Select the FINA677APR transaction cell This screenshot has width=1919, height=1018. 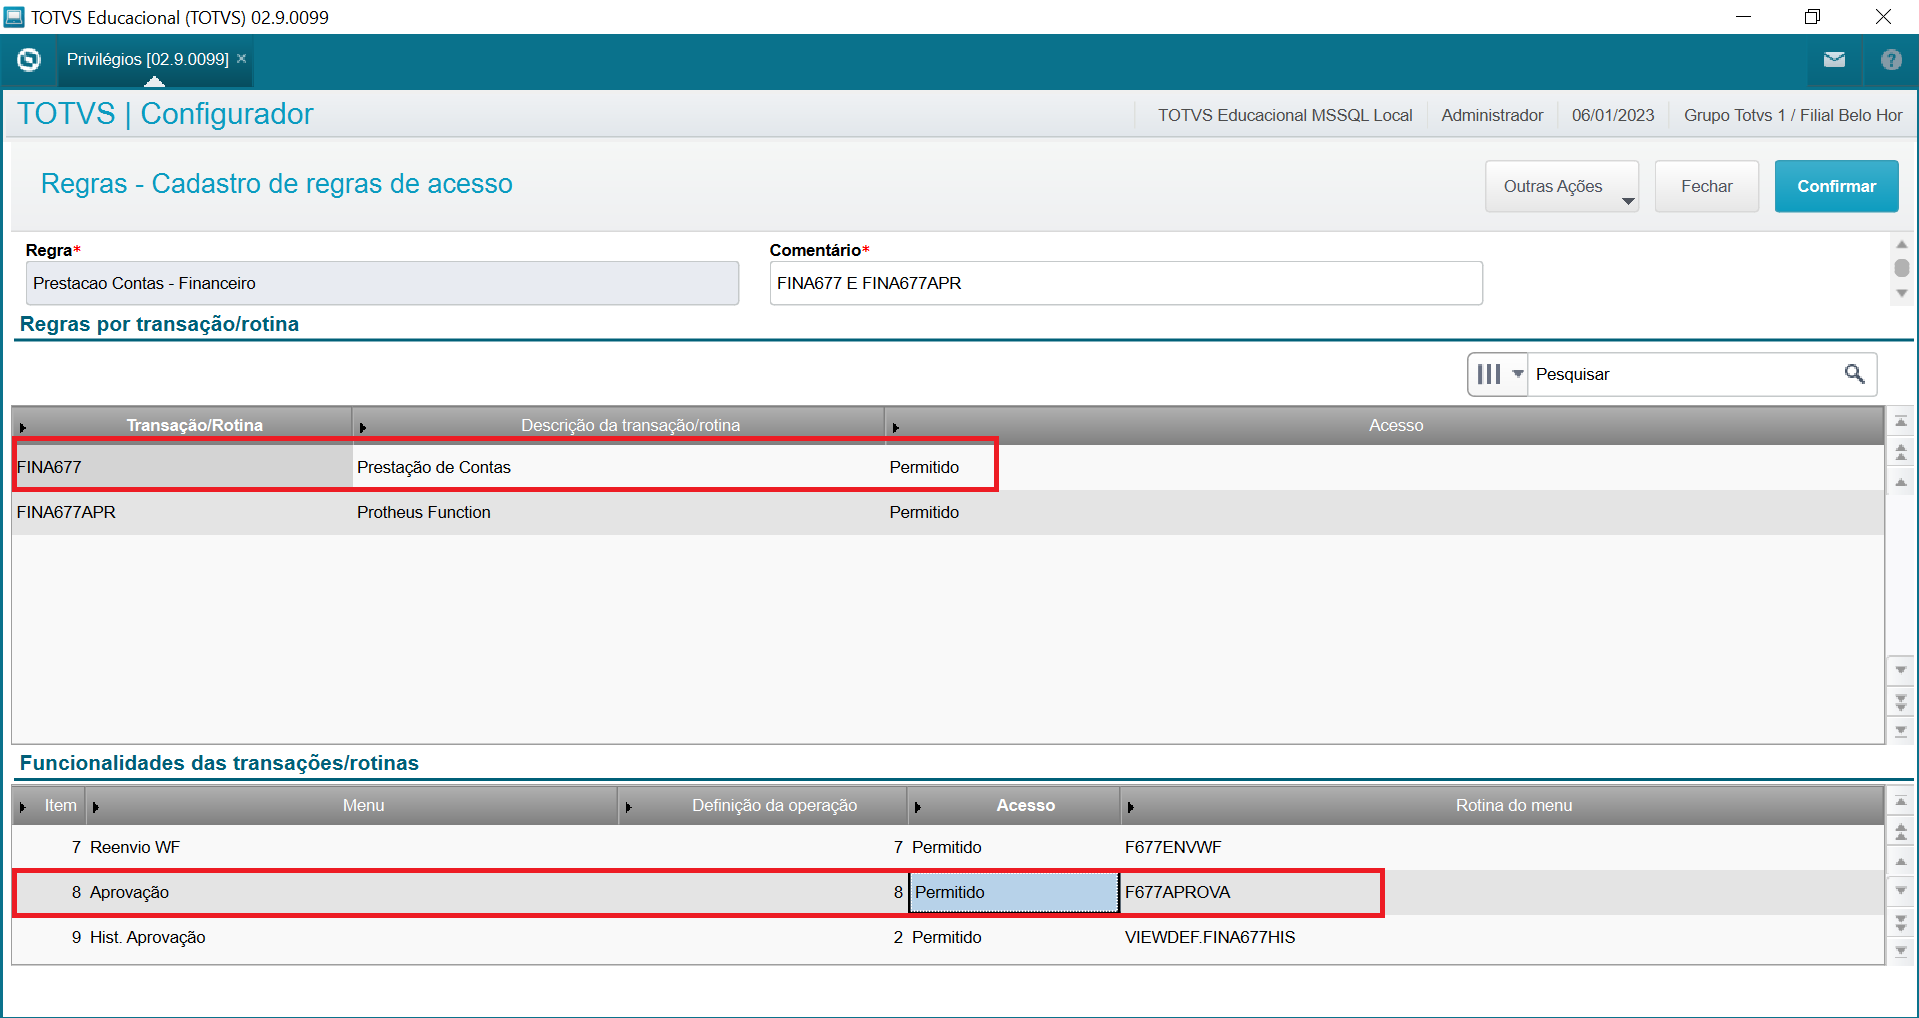pos(182,512)
